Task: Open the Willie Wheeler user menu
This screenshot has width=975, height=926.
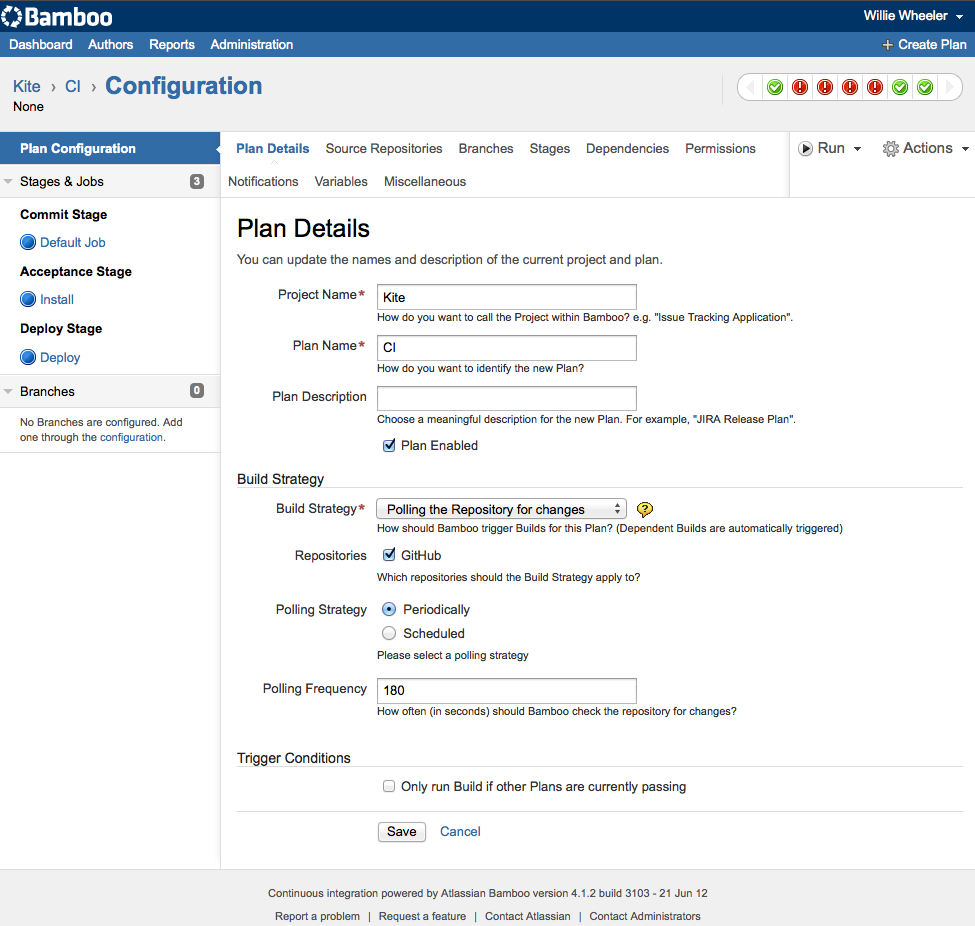Action: 913,16
